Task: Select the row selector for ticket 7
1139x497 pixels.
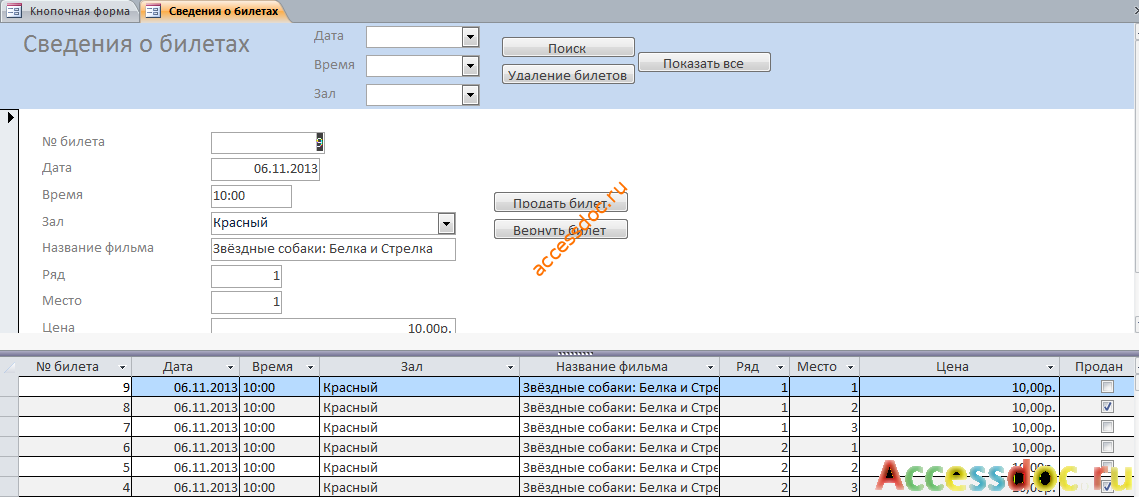Action: coord(9,427)
